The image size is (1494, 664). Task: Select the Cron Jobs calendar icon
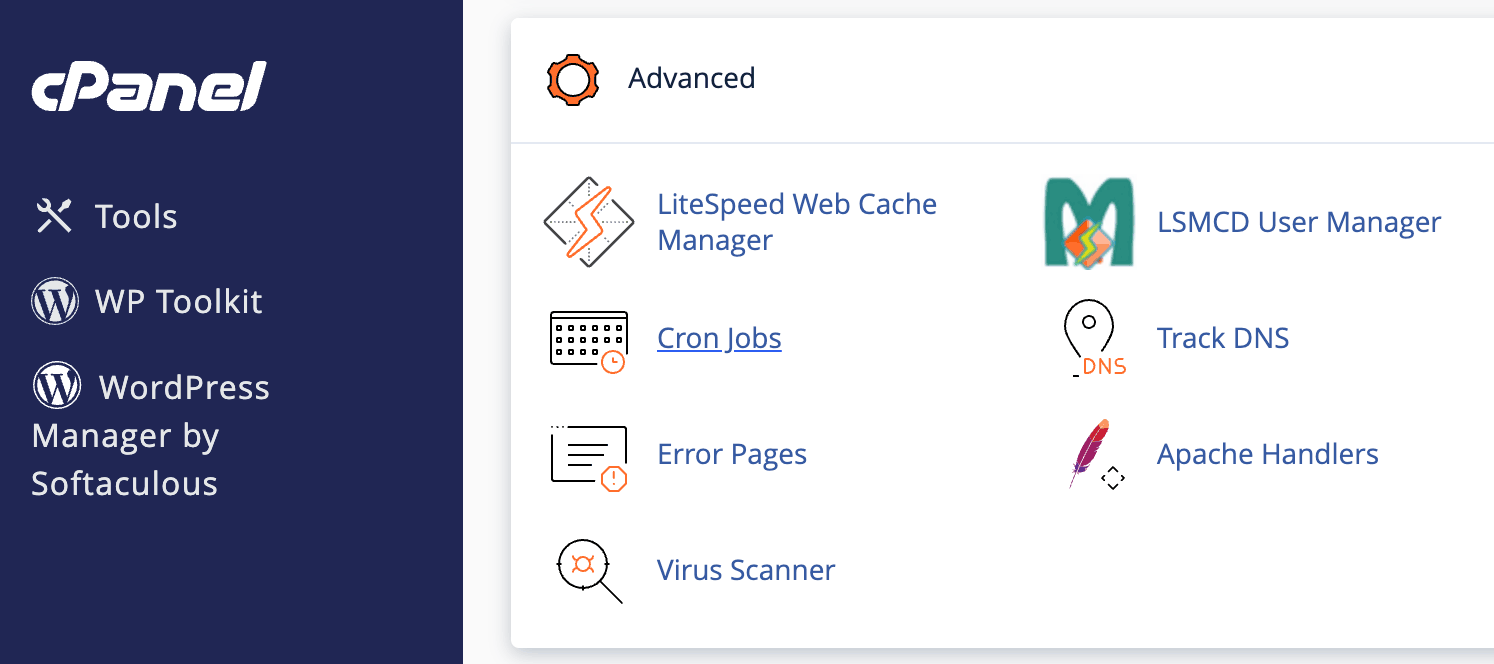tap(589, 338)
